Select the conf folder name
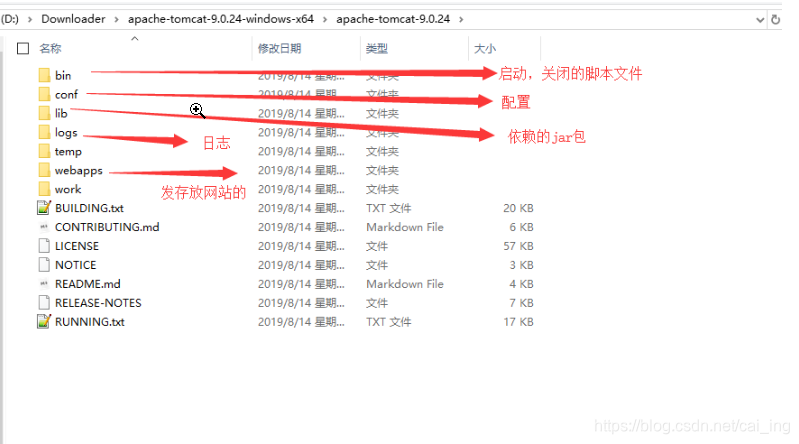Viewport: 799px width, 444px height. point(66,95)
